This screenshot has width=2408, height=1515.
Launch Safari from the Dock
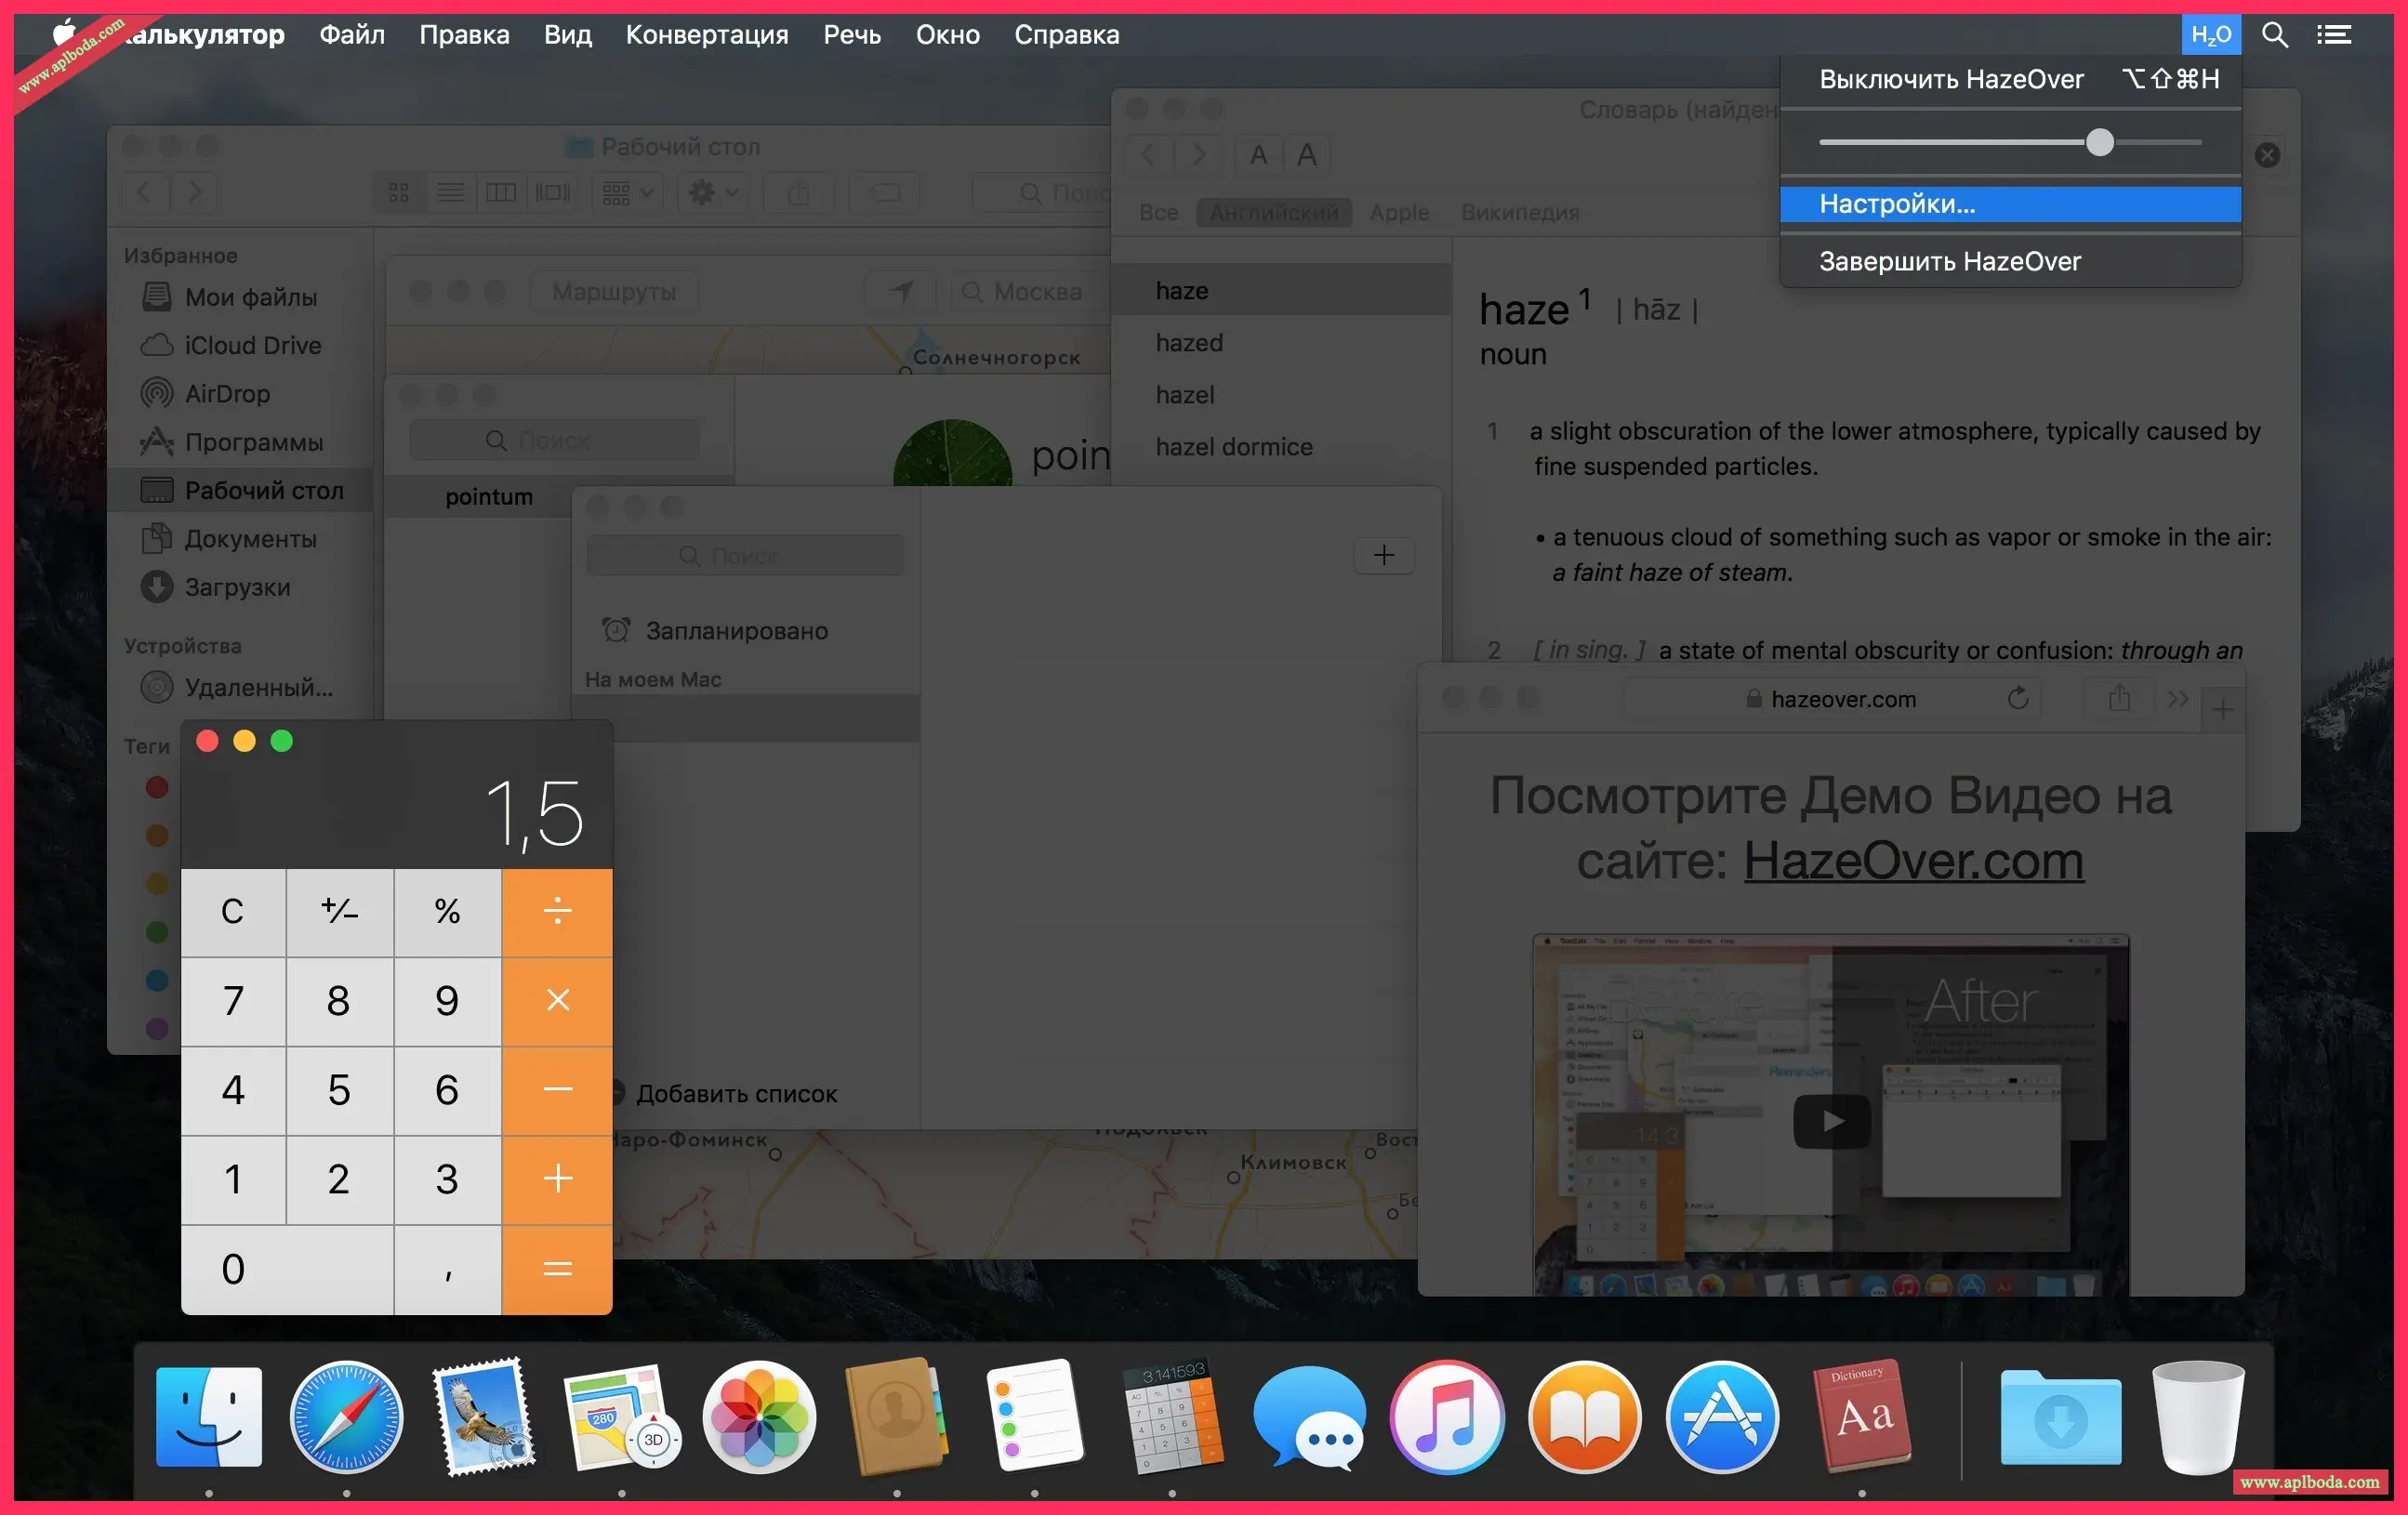347,1417
